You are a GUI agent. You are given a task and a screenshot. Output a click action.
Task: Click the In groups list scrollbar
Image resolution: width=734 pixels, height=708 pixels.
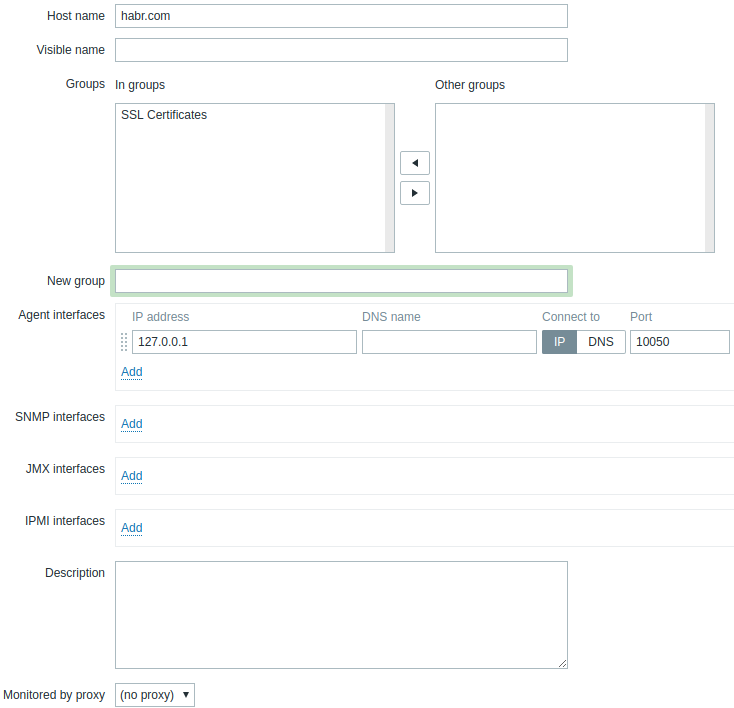click(390, 178)
